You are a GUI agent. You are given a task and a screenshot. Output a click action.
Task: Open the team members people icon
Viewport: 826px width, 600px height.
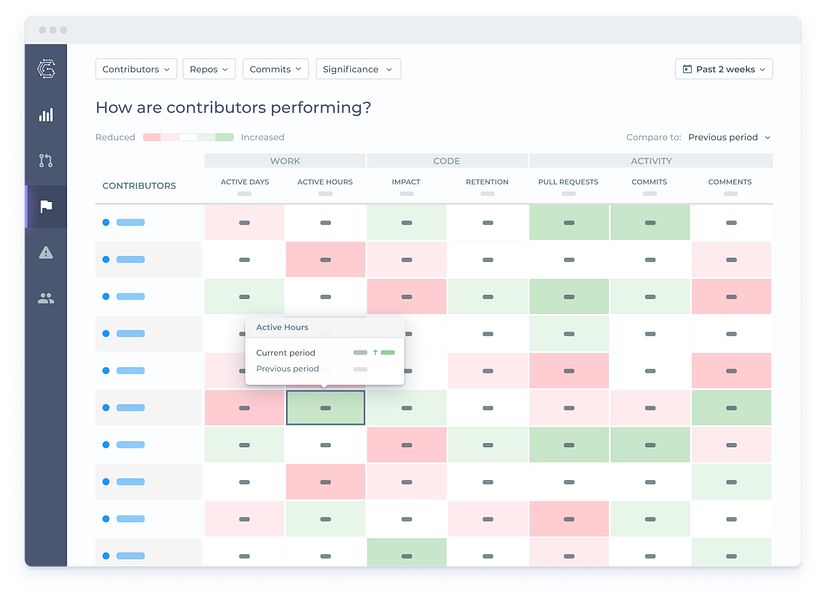coord(46,299)
